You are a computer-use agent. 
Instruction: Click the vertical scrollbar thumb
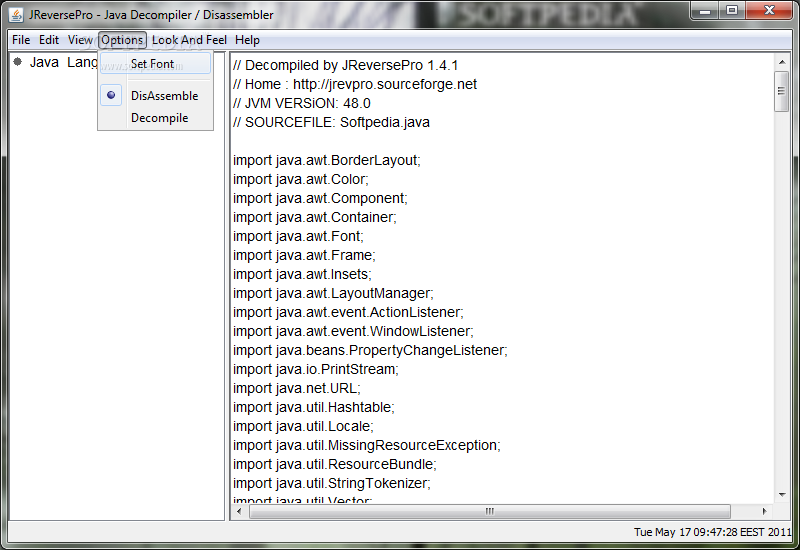point(782,91)
